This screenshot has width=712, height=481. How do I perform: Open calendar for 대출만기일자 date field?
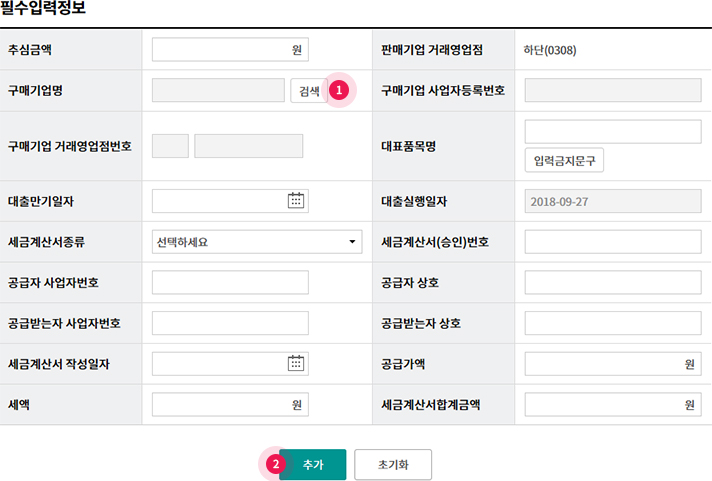[x=296, y=200]
